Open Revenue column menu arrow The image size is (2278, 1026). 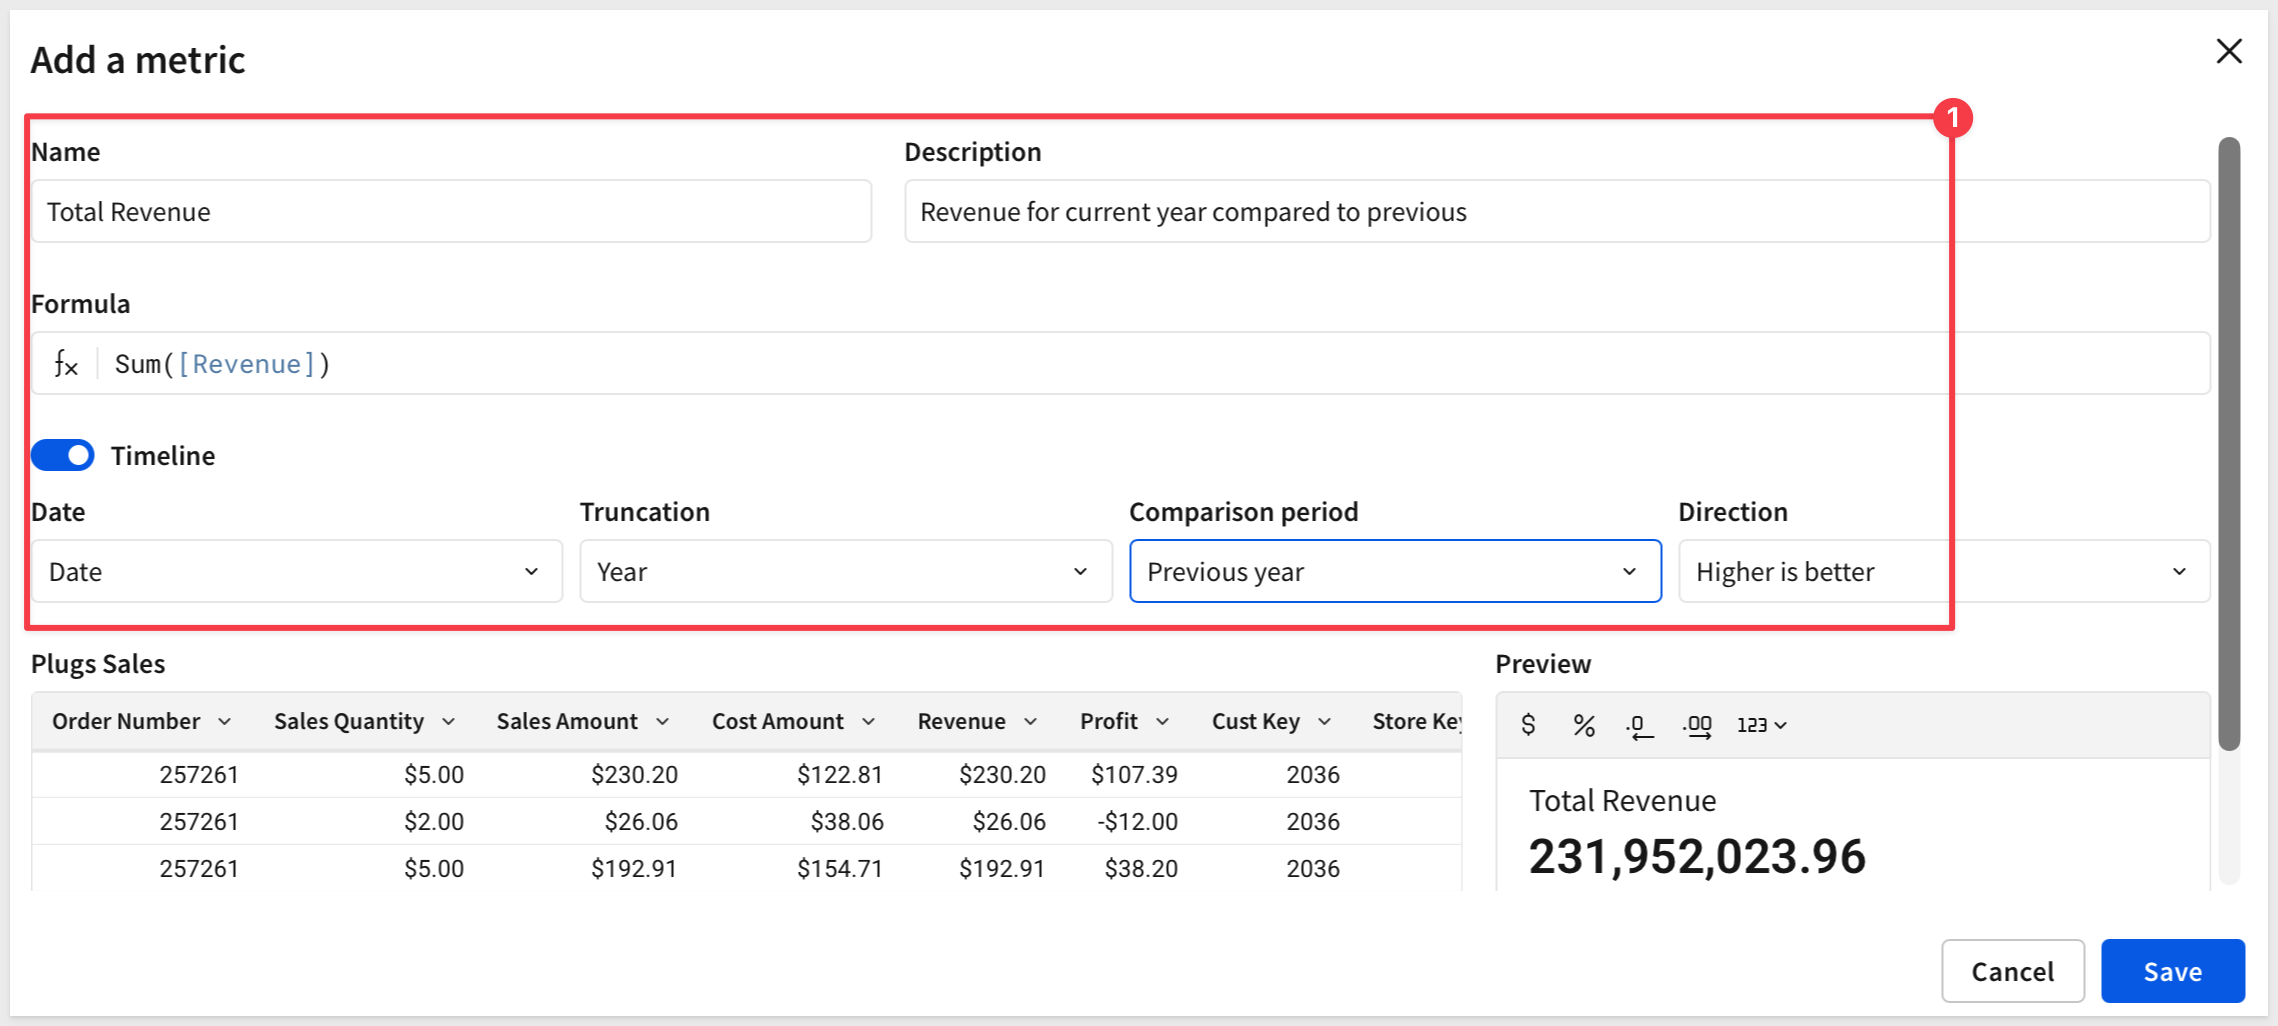coord(1030,722)
